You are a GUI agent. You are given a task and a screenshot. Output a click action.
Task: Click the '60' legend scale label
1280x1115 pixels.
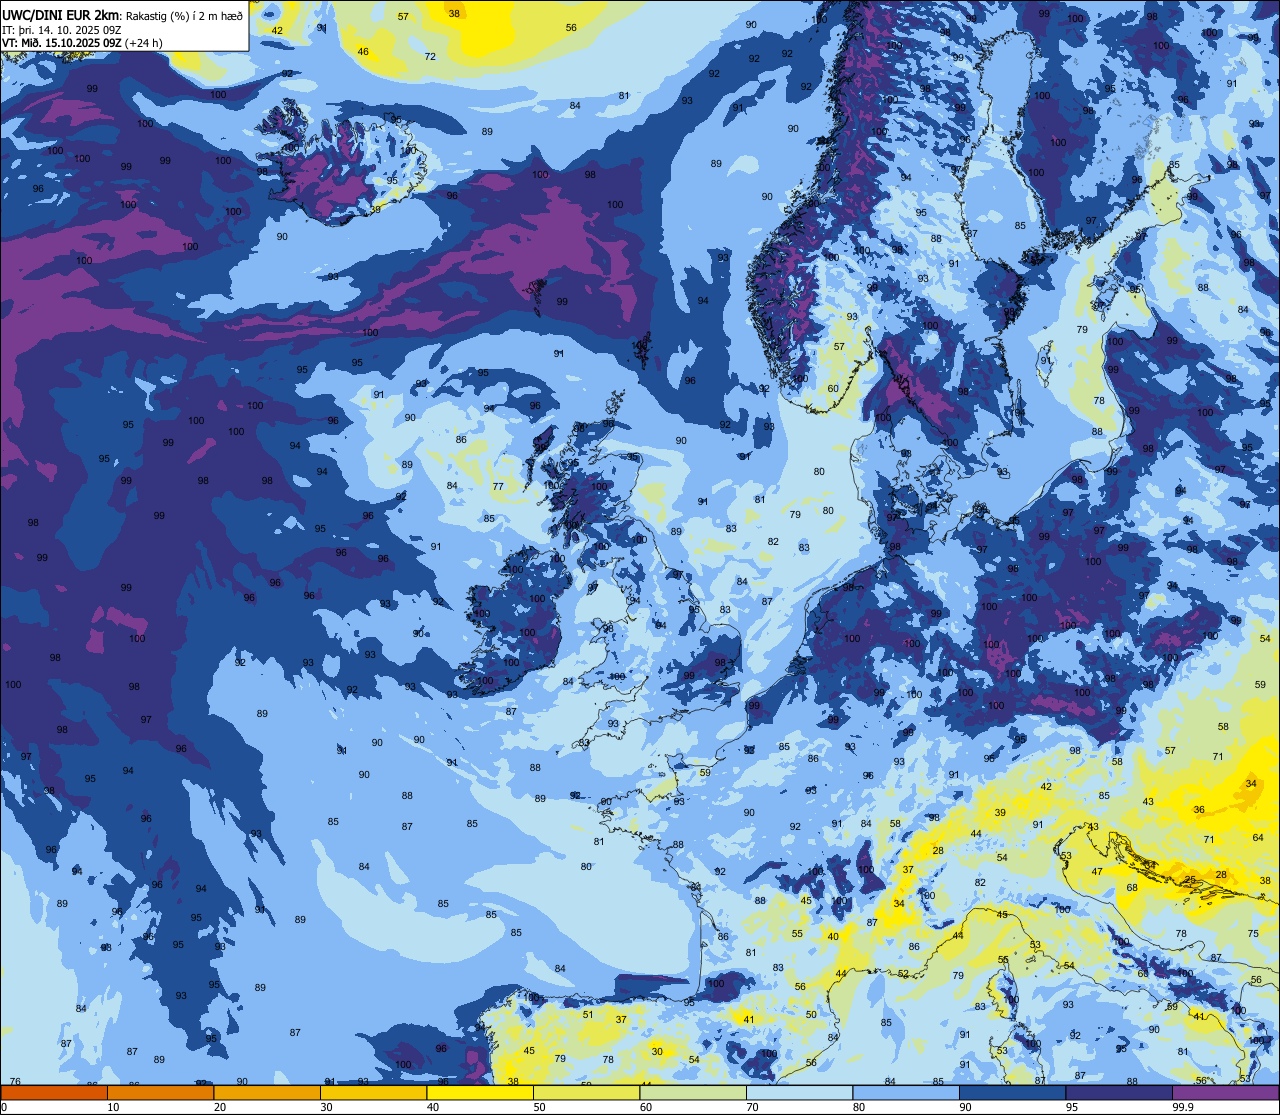coord(646,1107)
